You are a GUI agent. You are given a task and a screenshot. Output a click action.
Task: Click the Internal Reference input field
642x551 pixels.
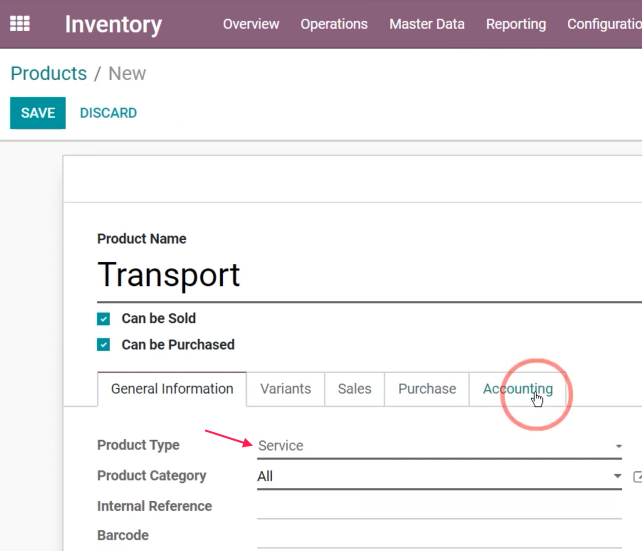(x=439, y=507)
